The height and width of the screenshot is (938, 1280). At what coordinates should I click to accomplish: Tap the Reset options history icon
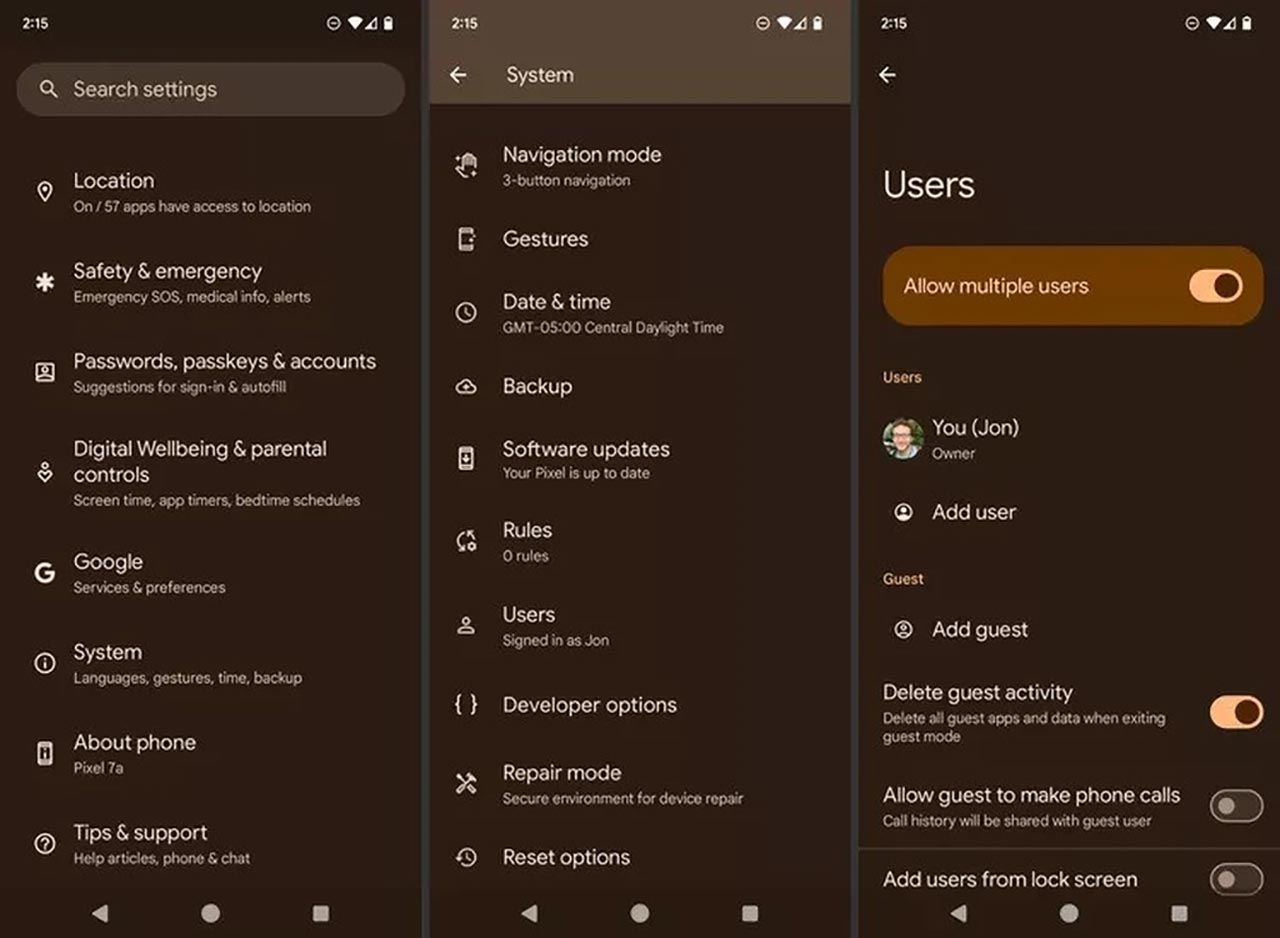(x=466, y=857)
